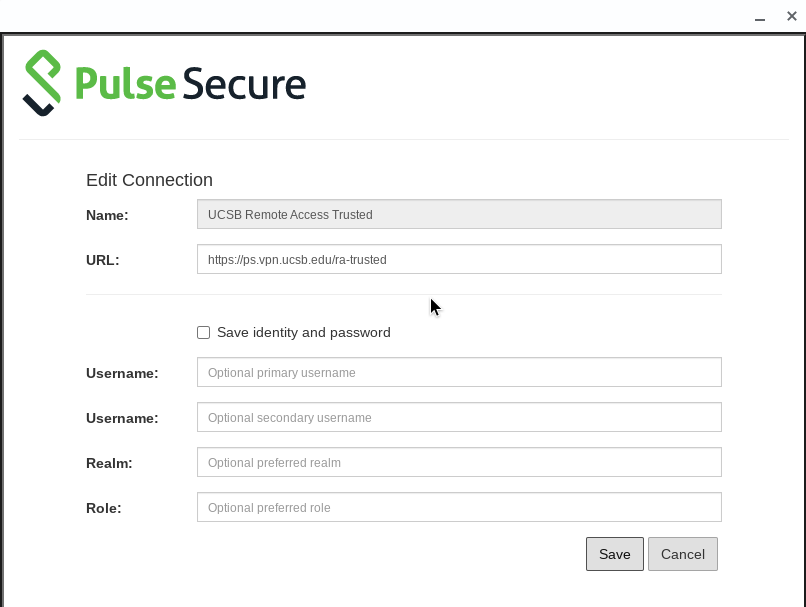The height and width of the screenshot is (607, 806).
Task: Click into the URL input field
Action: click(459, 259)
